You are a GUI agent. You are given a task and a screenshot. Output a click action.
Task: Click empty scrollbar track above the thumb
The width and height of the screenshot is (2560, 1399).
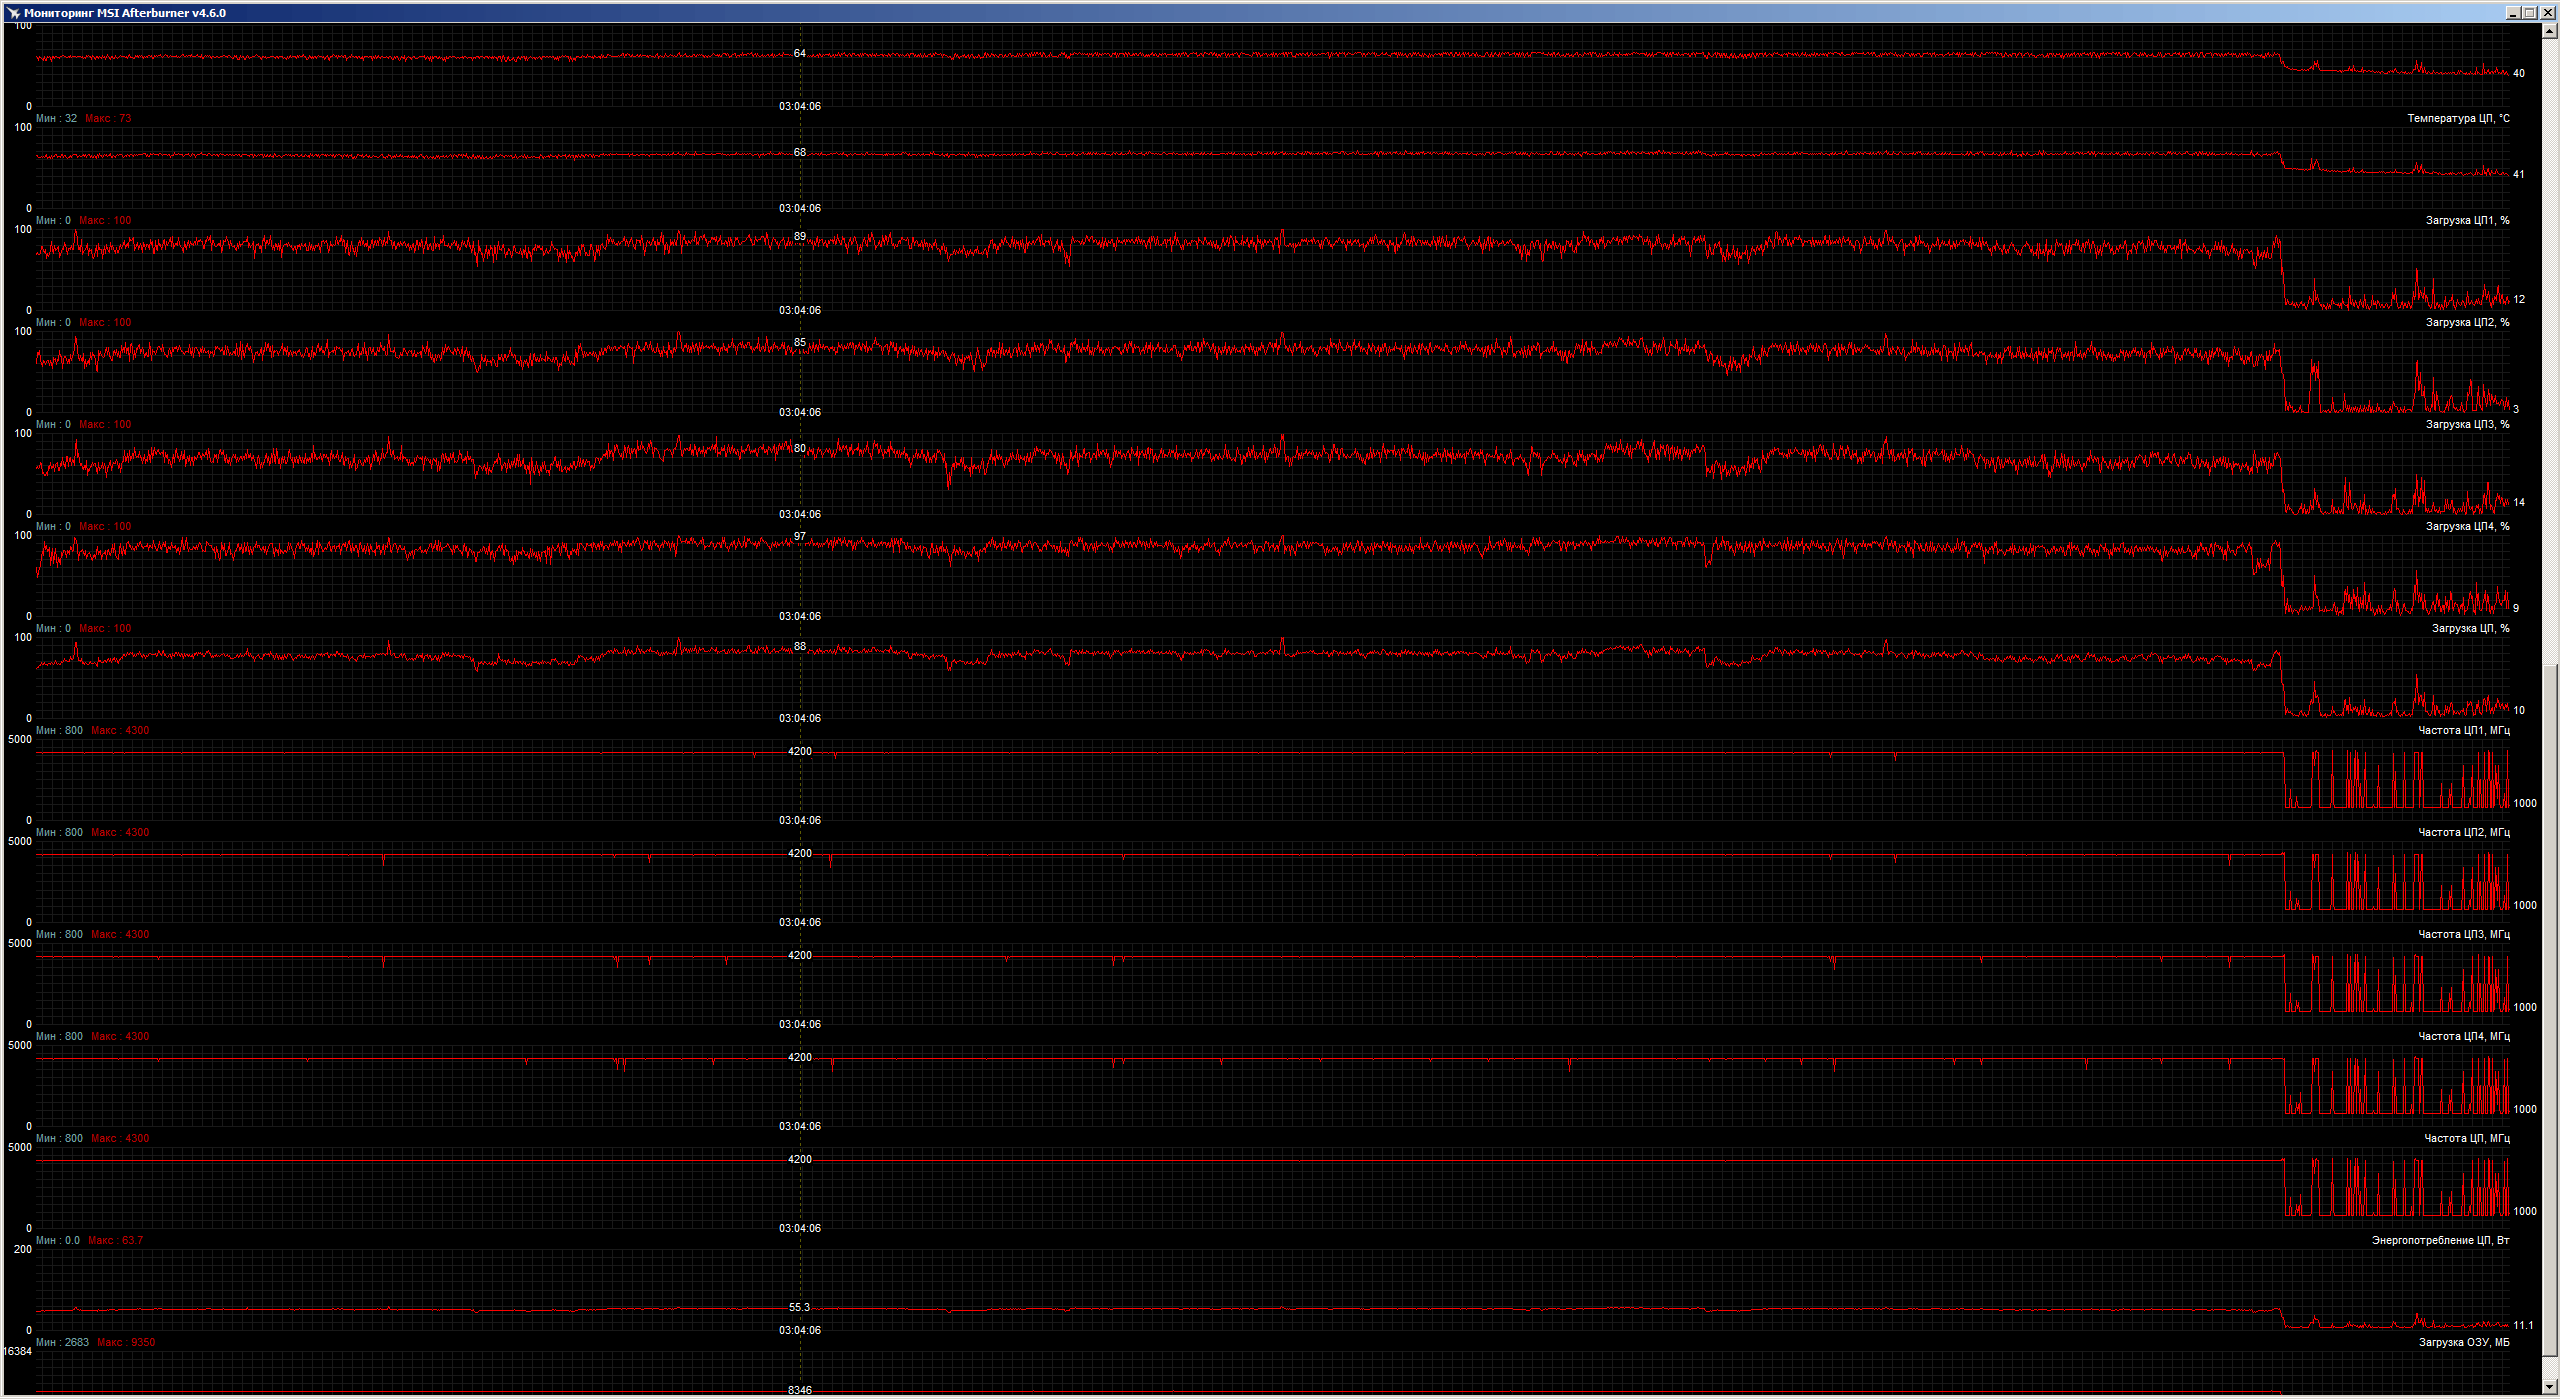[x=2549, y=350]
